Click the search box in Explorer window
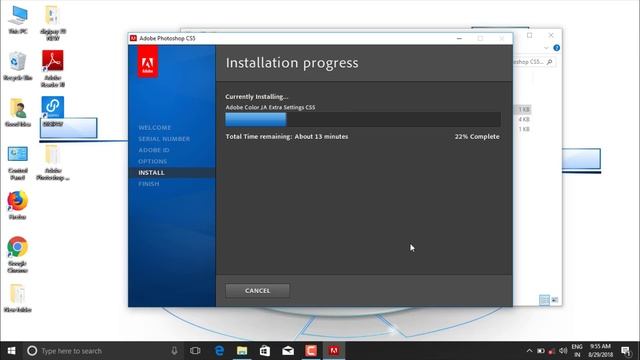This screenshot has width=640, height=360. [x=534, y=62]
